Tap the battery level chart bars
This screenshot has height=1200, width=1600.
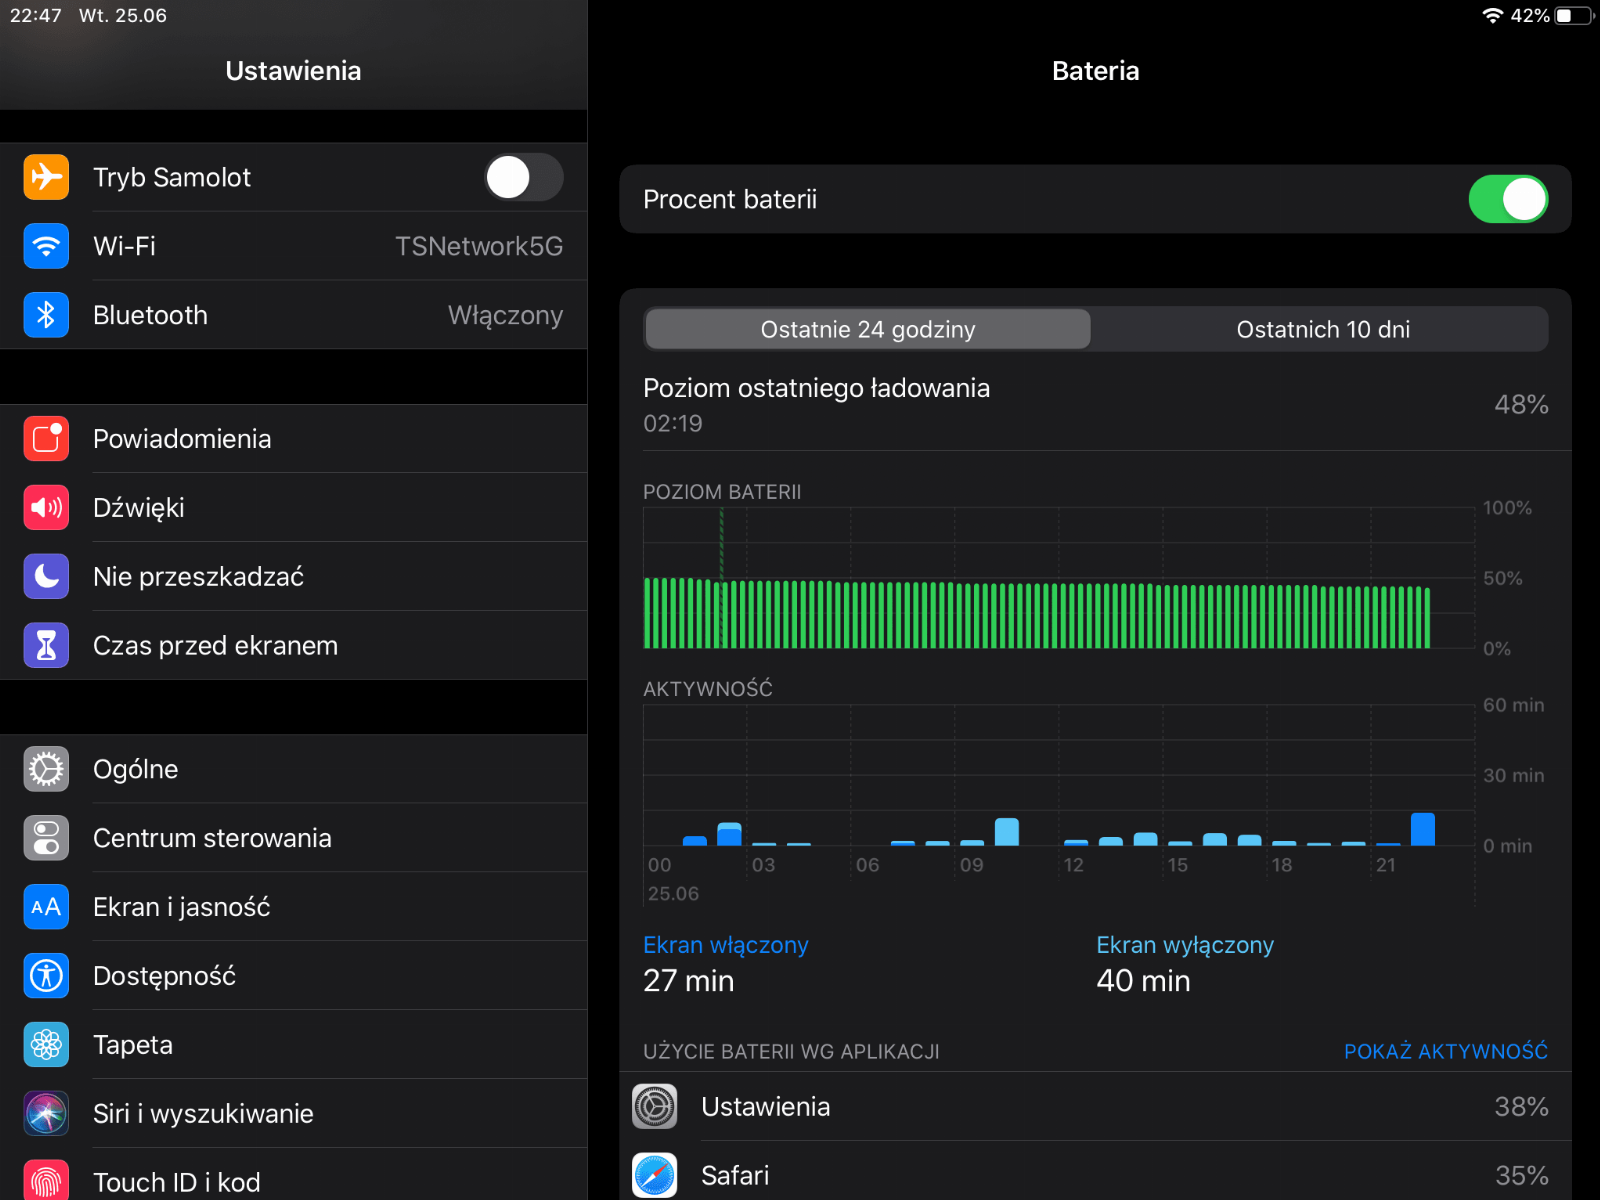[x=1036, y=614]
